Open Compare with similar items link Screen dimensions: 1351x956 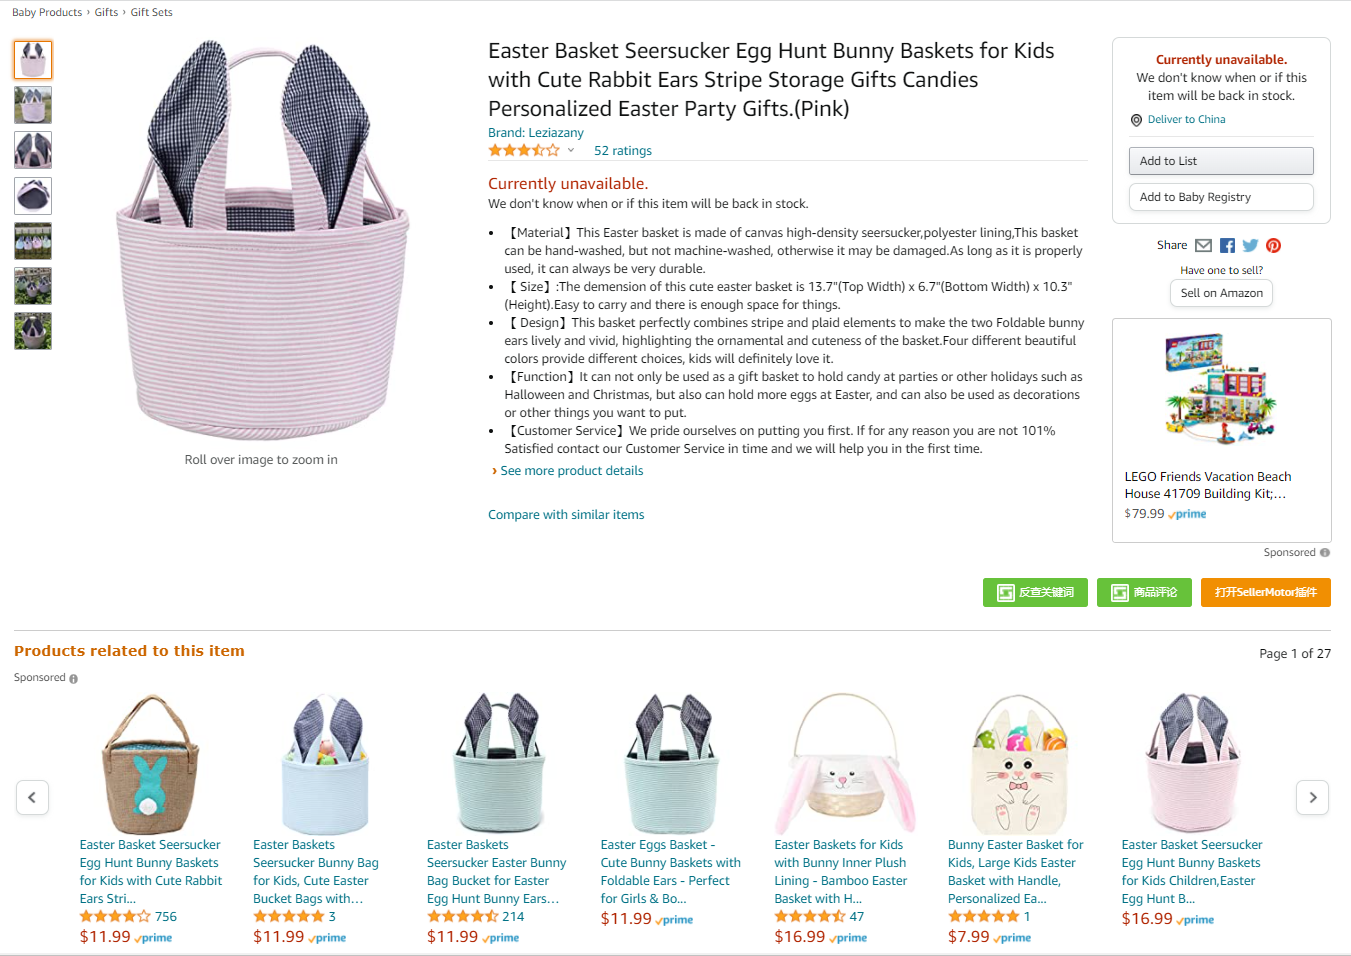[x=566, y=515]
